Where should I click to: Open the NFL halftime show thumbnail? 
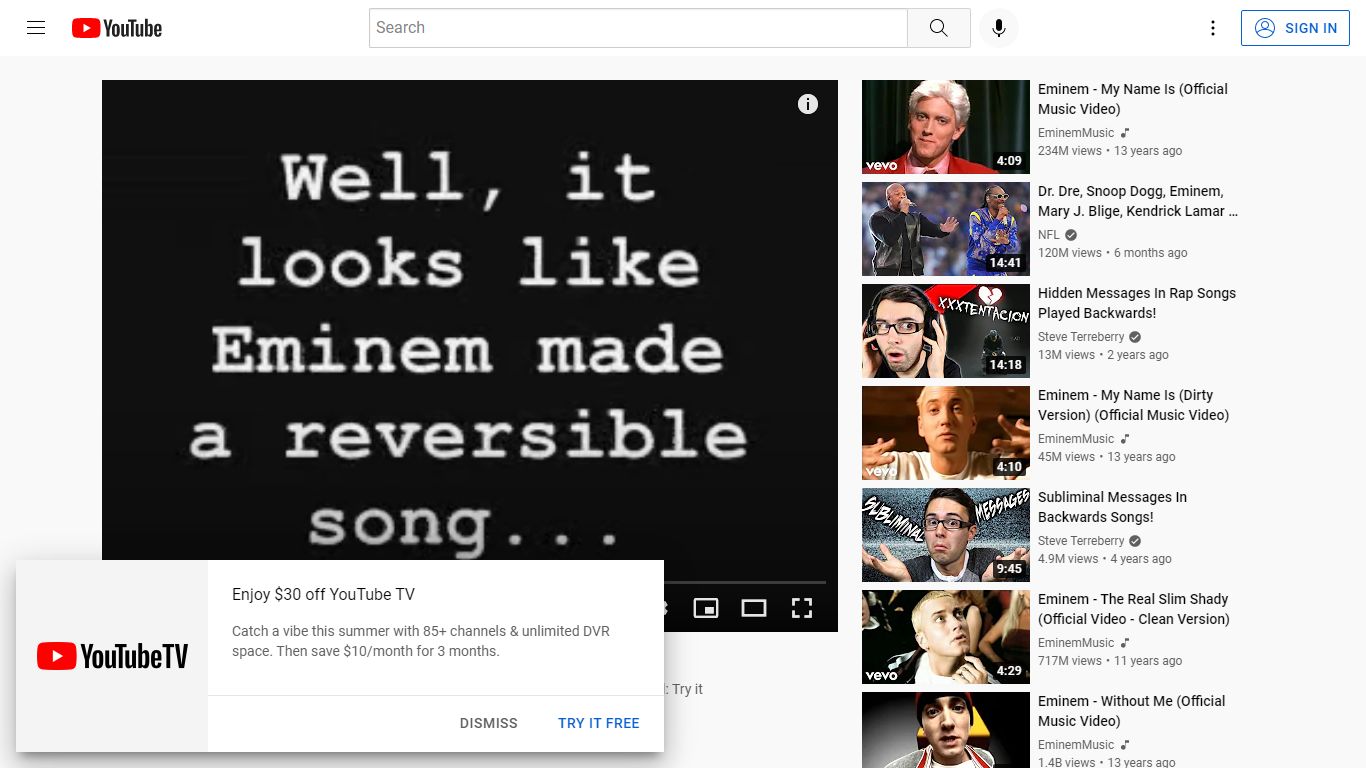click(946, 229)
